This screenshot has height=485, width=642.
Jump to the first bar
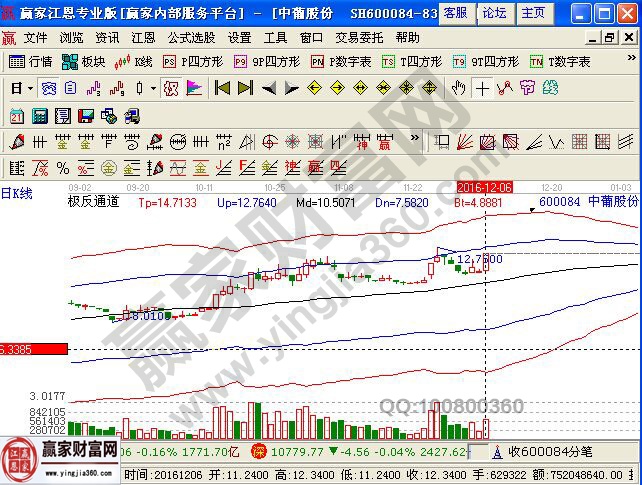tap(222, 88)
